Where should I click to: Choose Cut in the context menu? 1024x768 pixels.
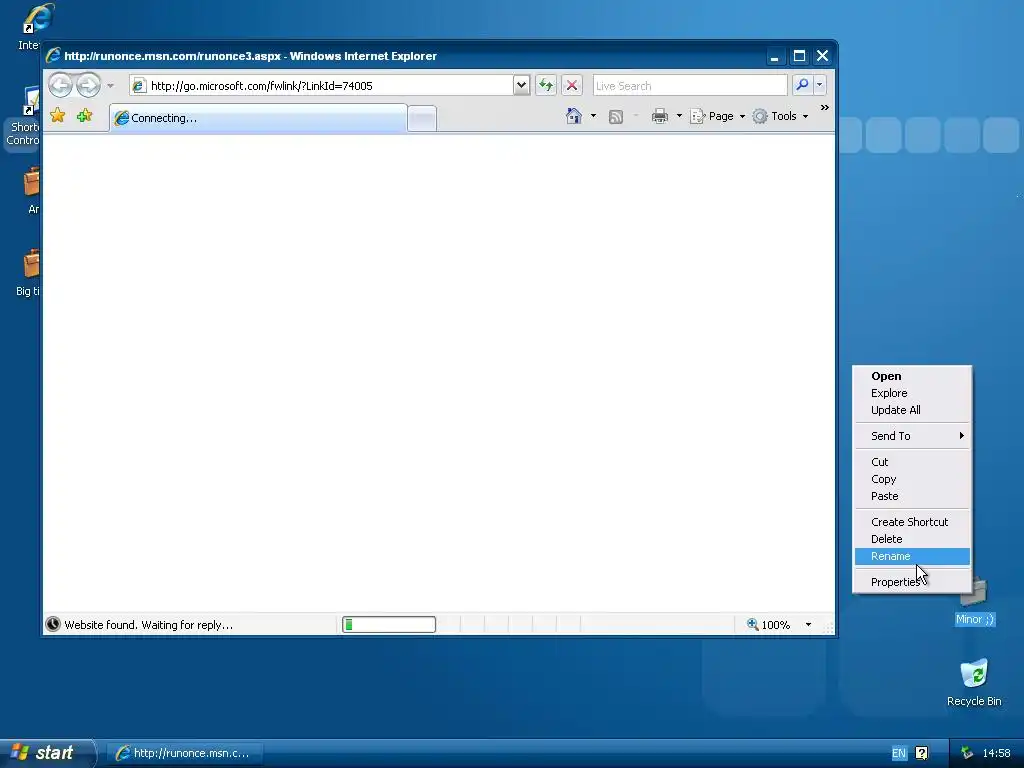[912, 462]
